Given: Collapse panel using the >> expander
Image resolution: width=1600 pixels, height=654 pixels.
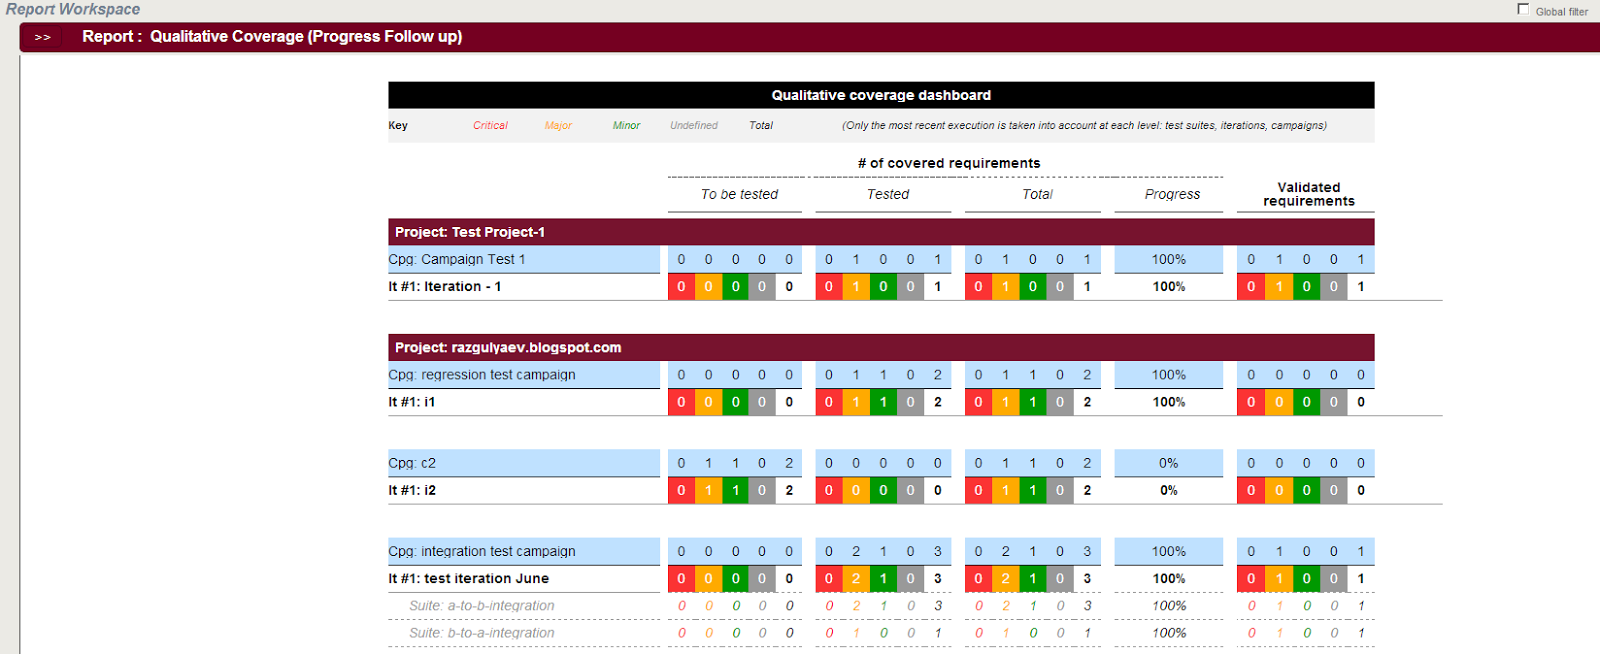Looking at the screenshot, I should [43, 37].
